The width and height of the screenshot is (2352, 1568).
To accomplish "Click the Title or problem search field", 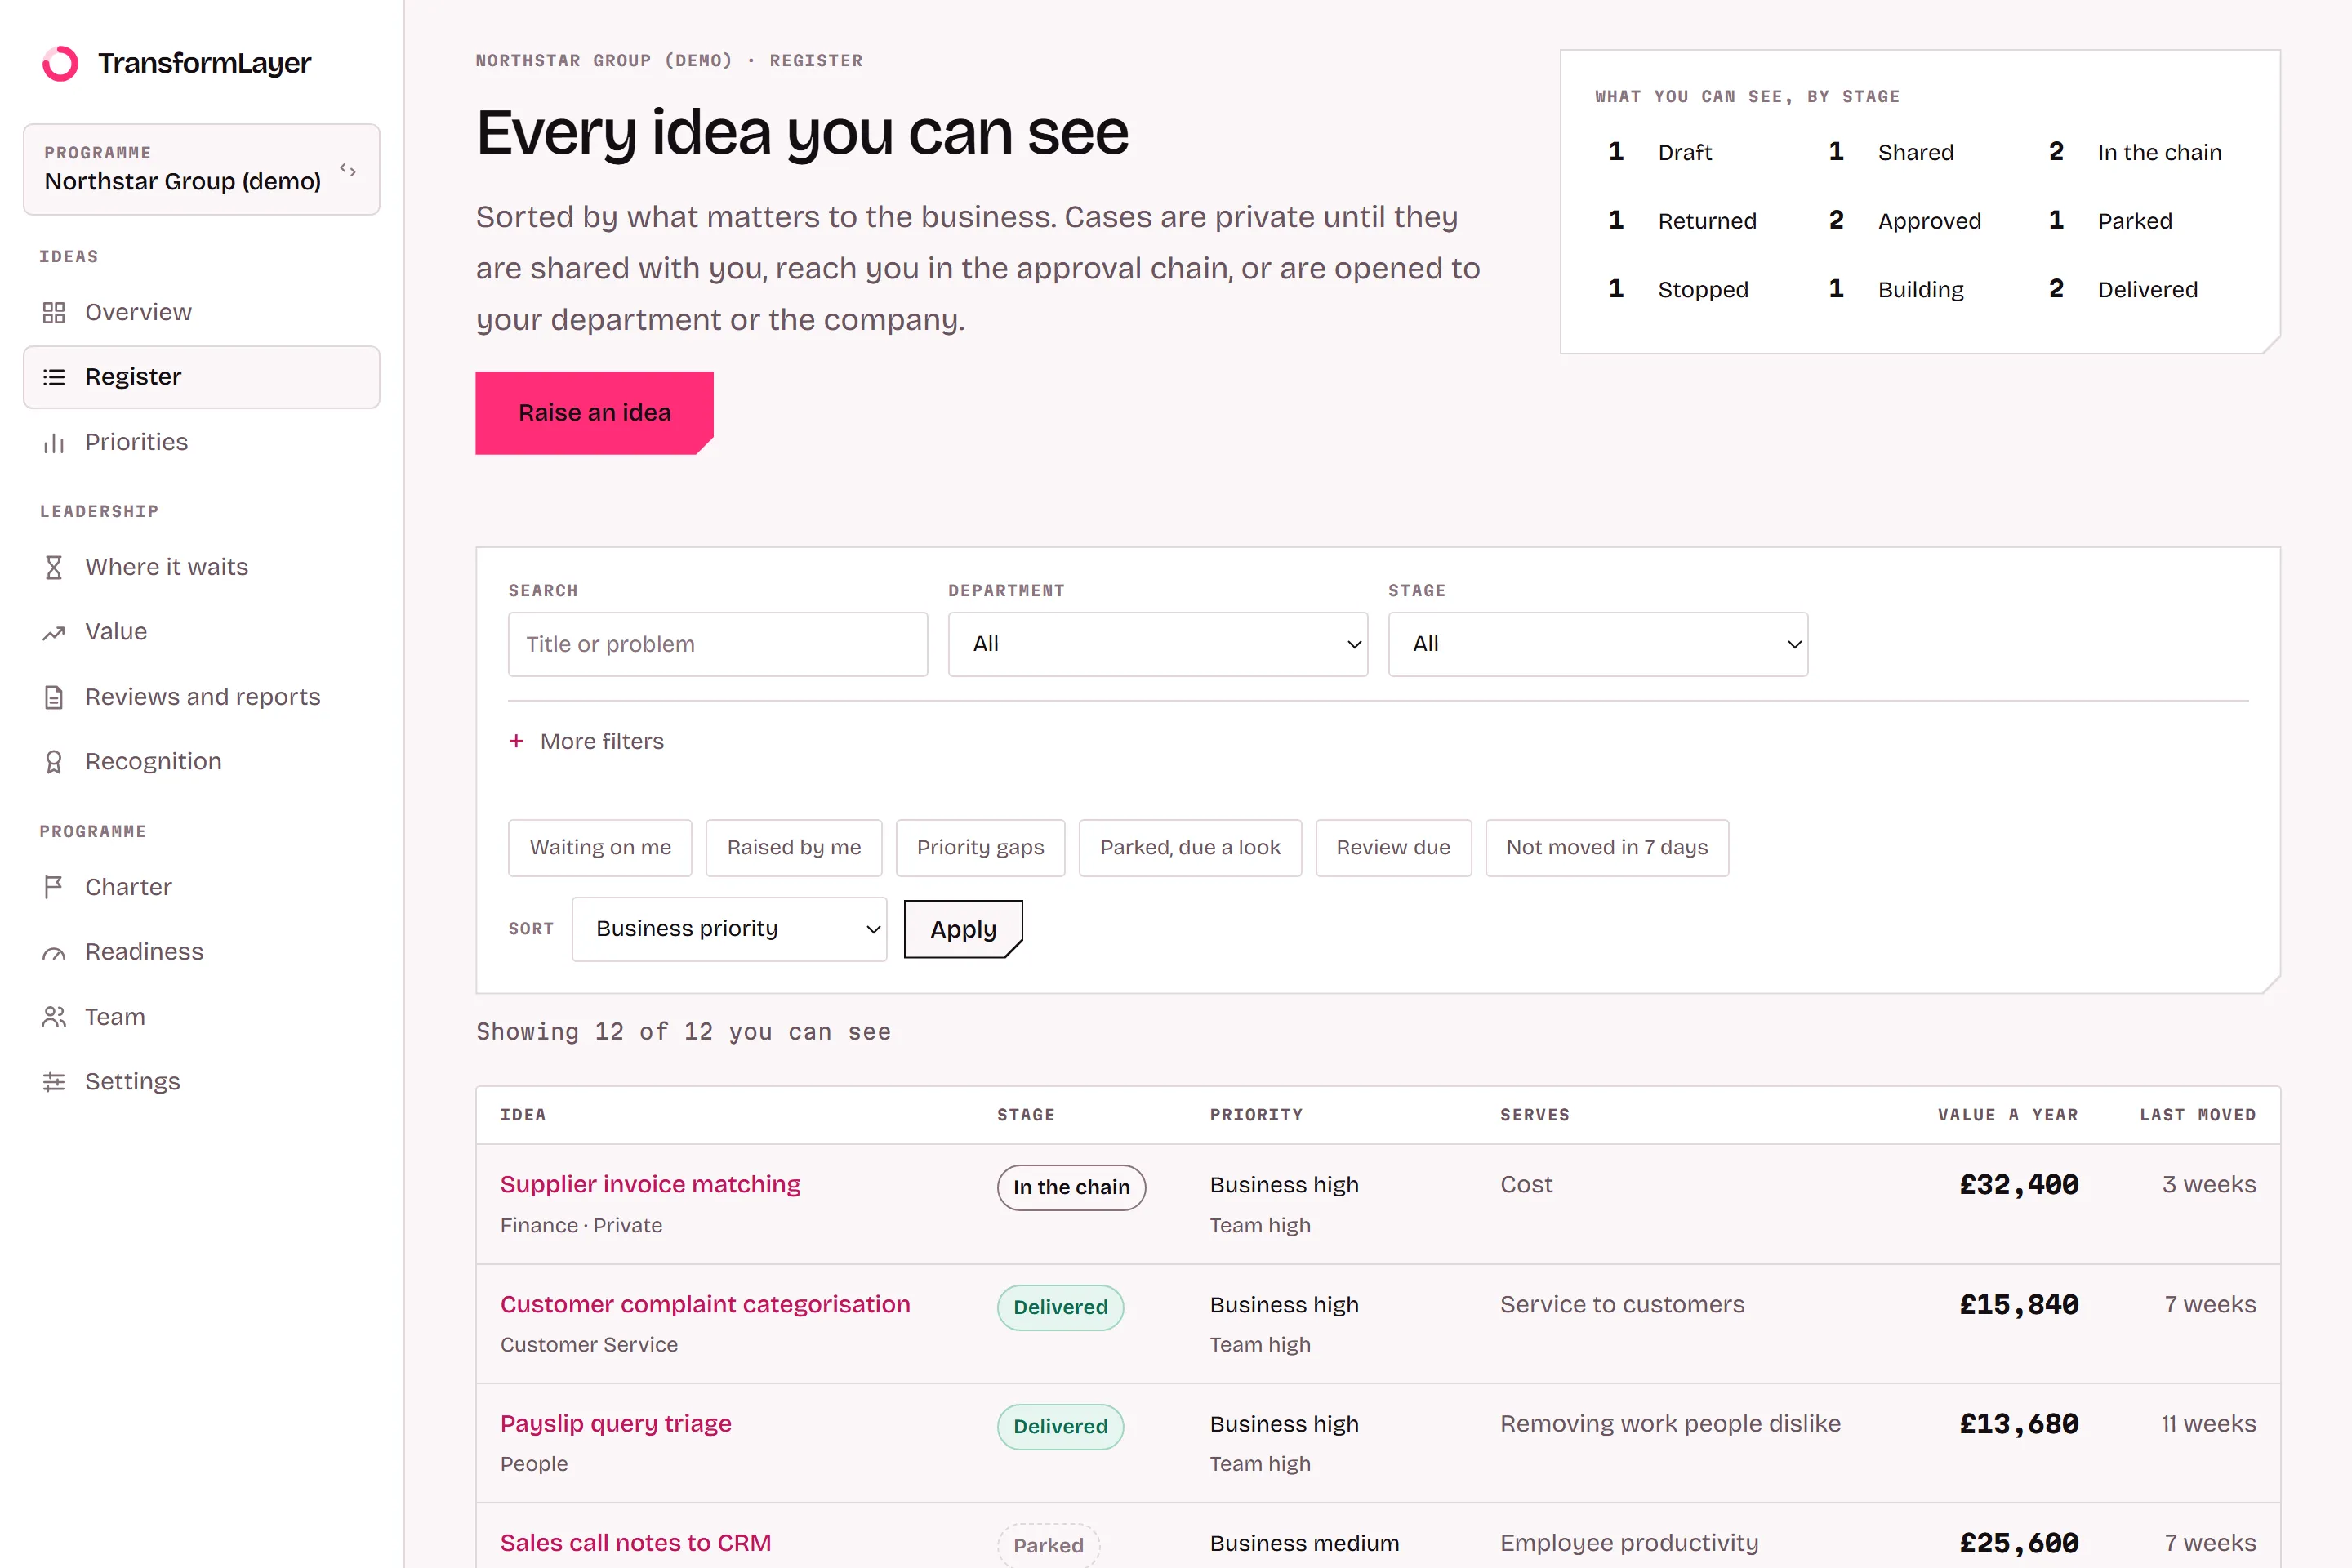I will pos(718,644).
